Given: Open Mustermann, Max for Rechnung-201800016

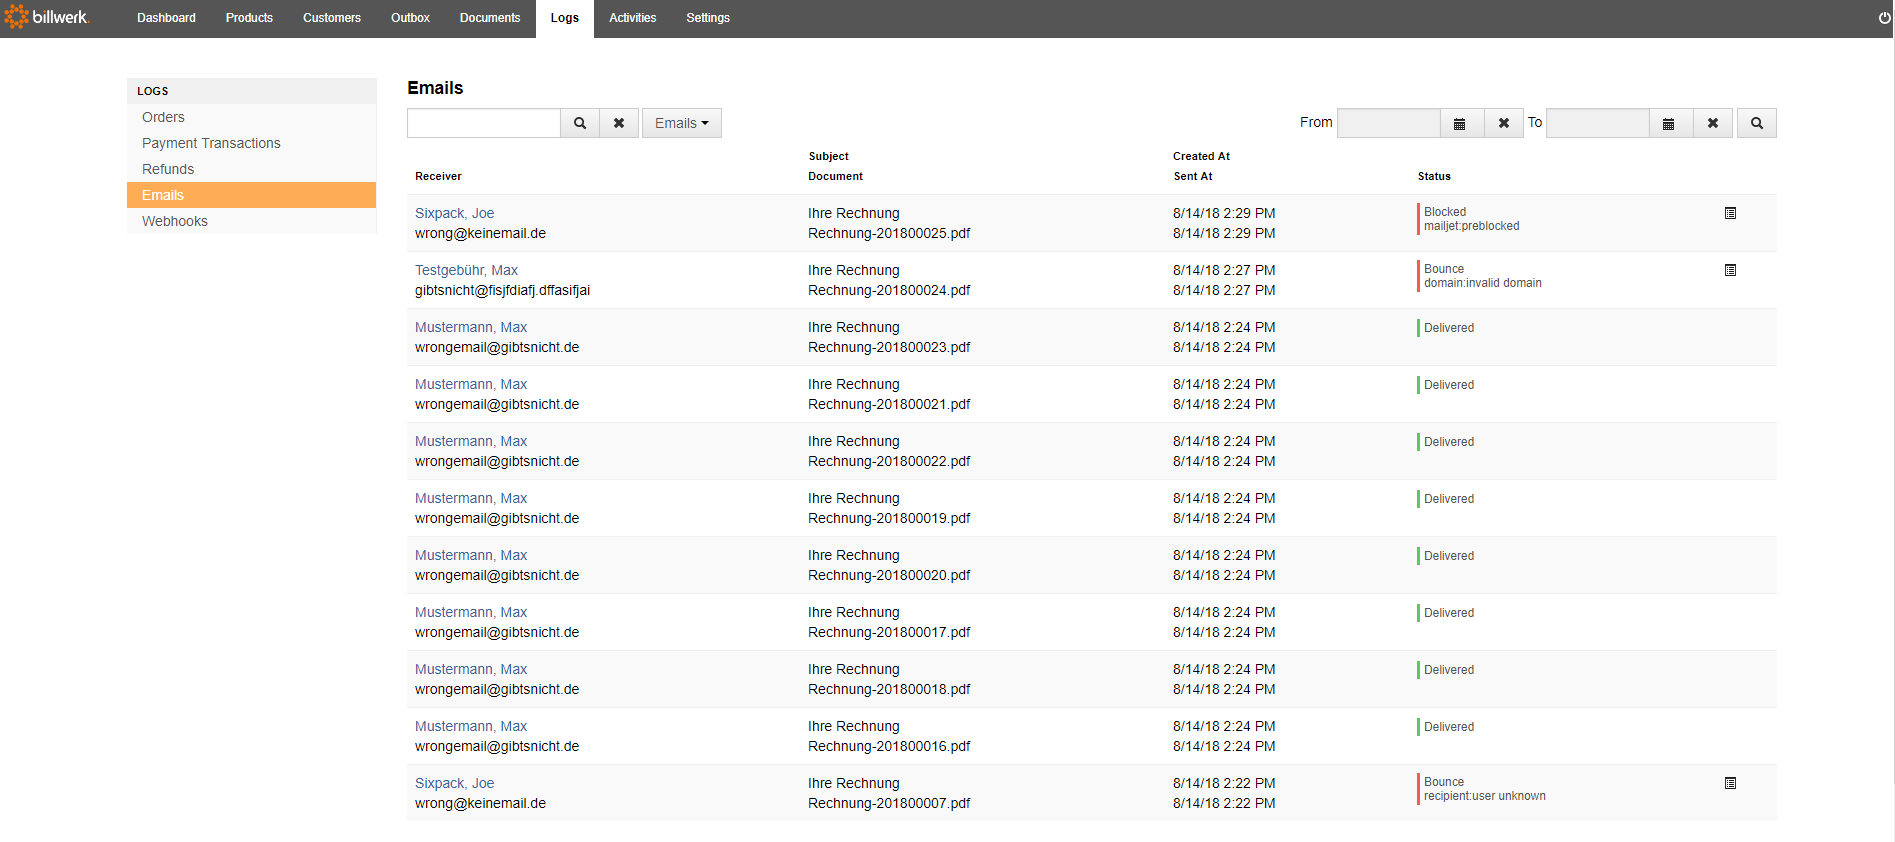Looking at the screenshot, I should (471, 726).
